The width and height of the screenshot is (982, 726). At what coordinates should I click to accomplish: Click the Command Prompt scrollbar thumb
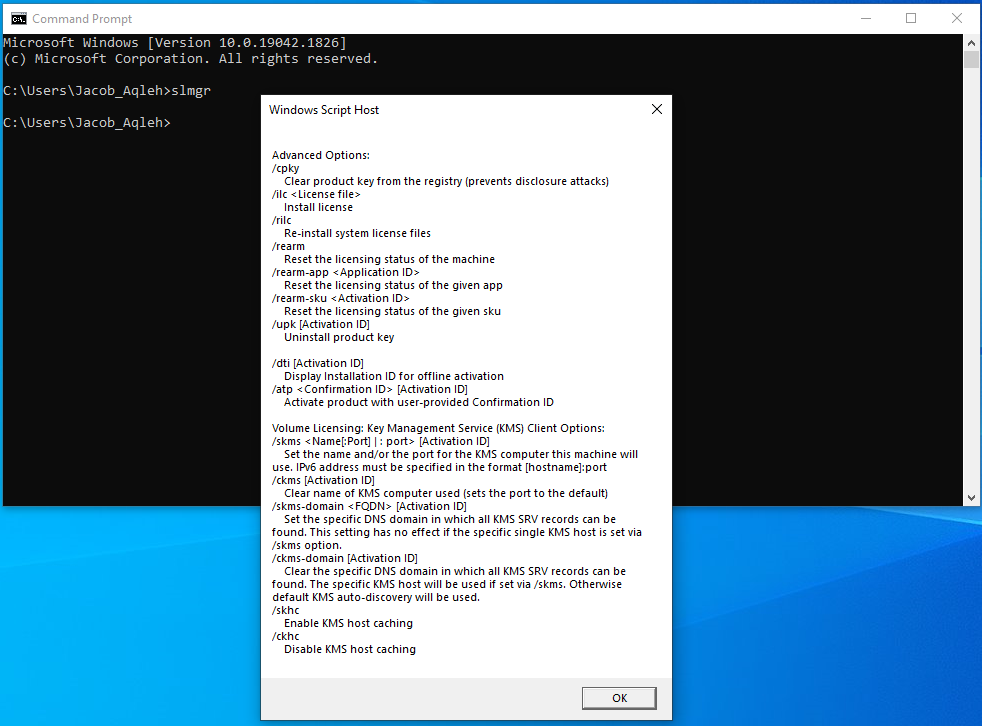pos(971,60)
